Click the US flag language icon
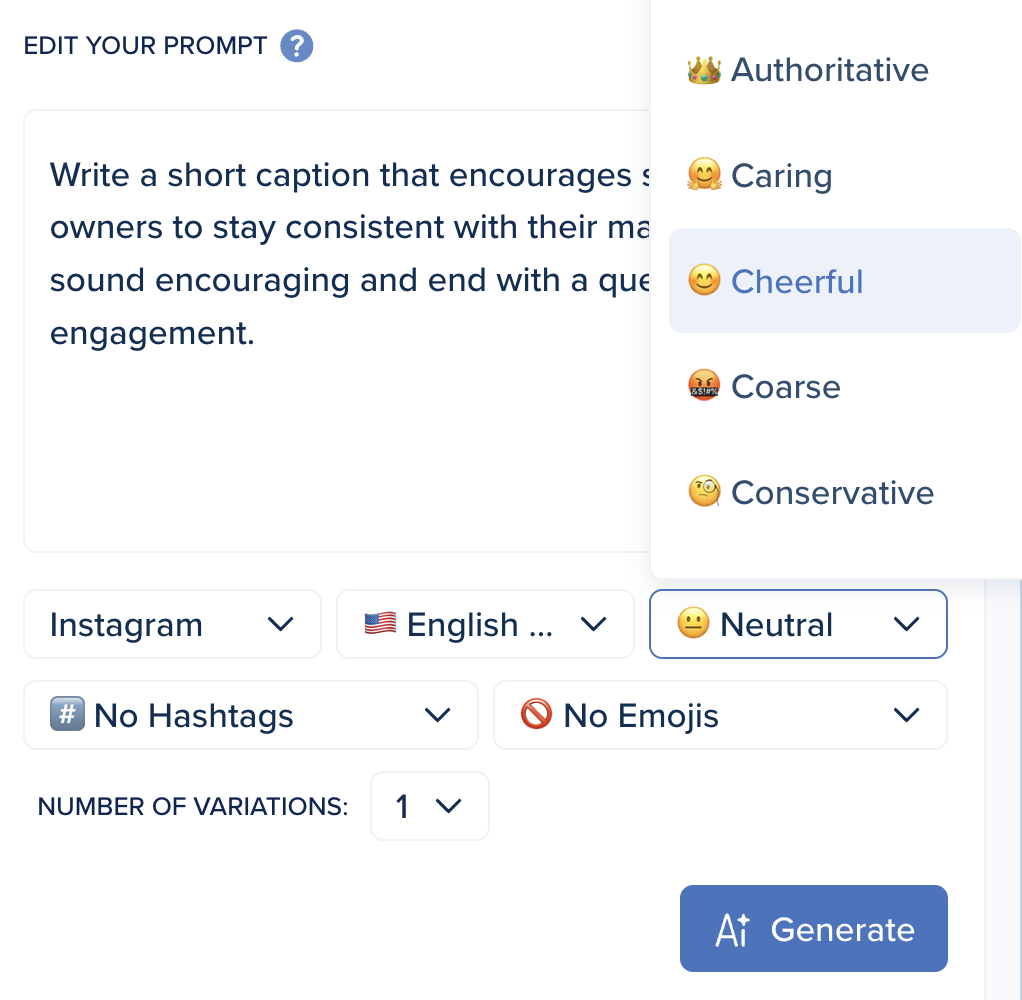This screenshot has height=1000, width=1022. click(380, 625)
